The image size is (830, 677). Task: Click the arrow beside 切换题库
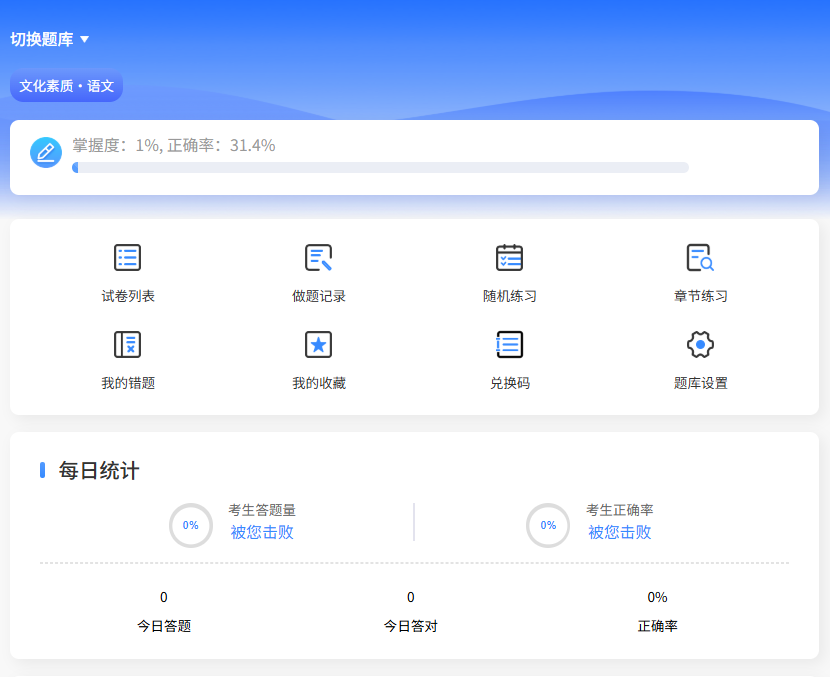pos(85,40)
